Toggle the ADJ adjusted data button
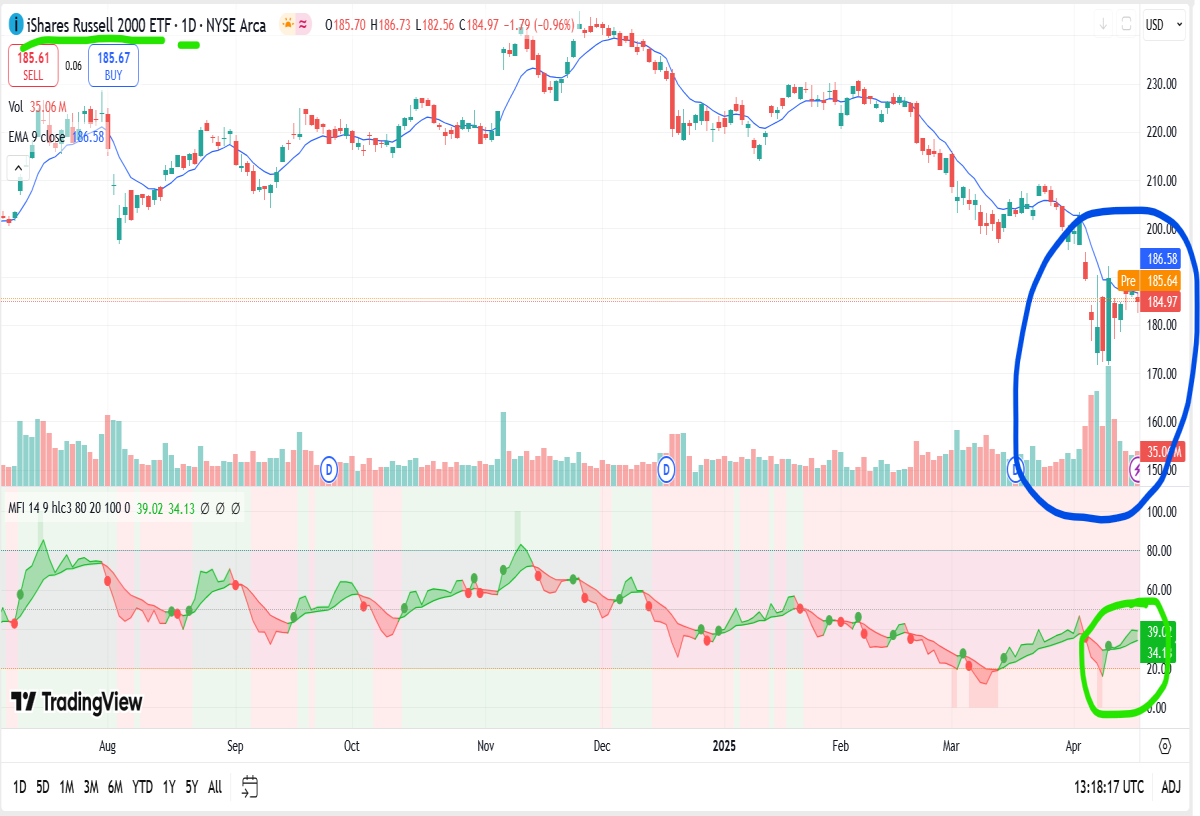Screen dimensions: 1200x816 [x=1171, y=787]
